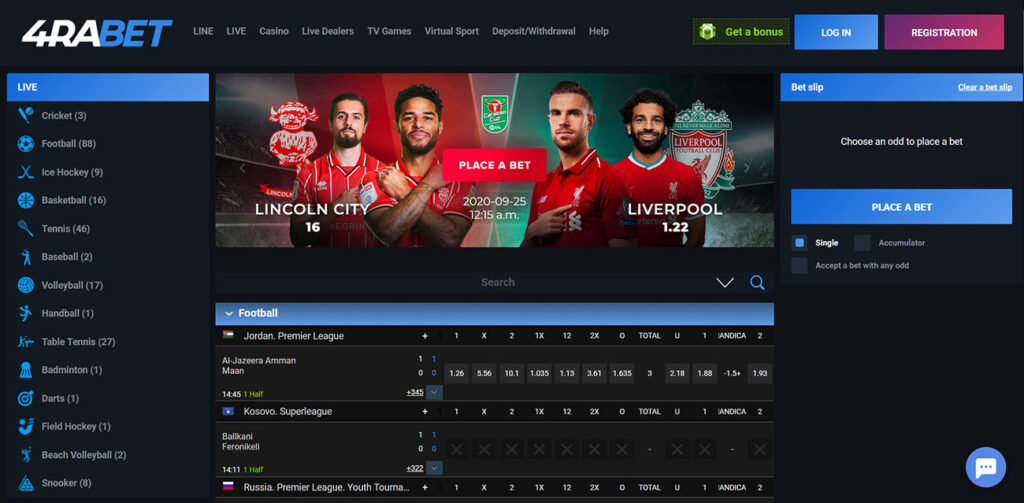Toggle Accept a bet with any odd

point(799,265)
